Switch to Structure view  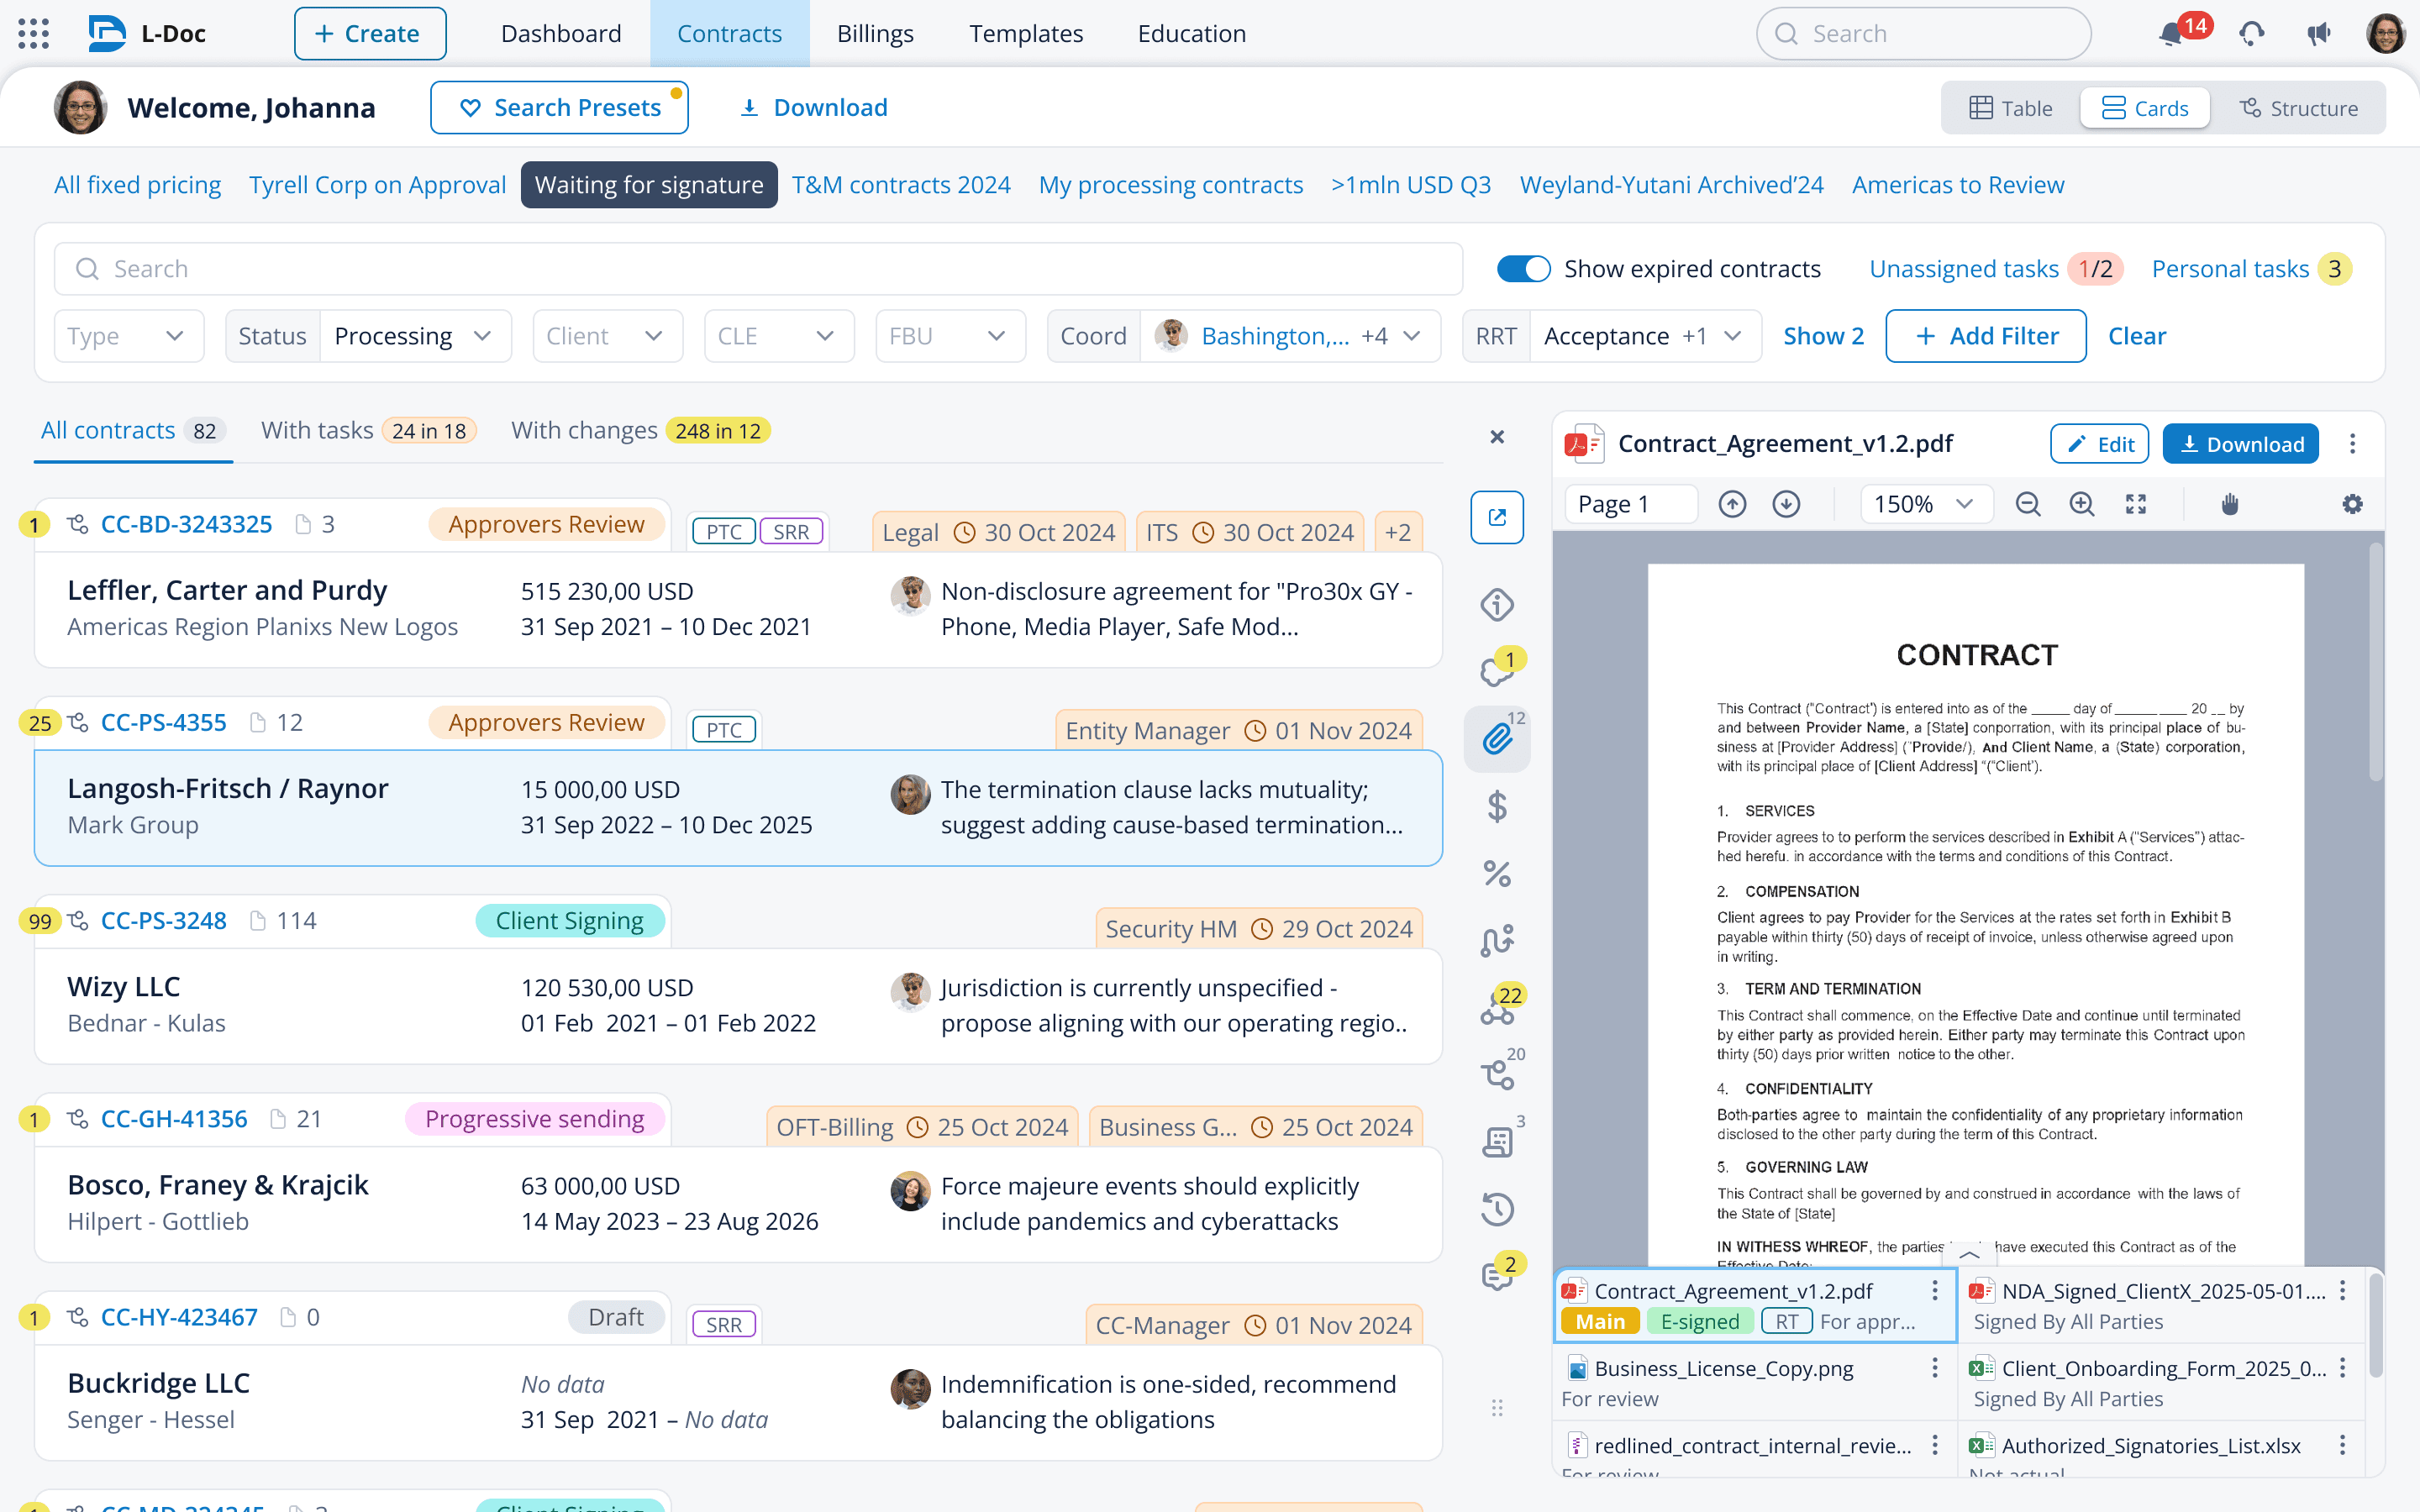pos(2298,108)
